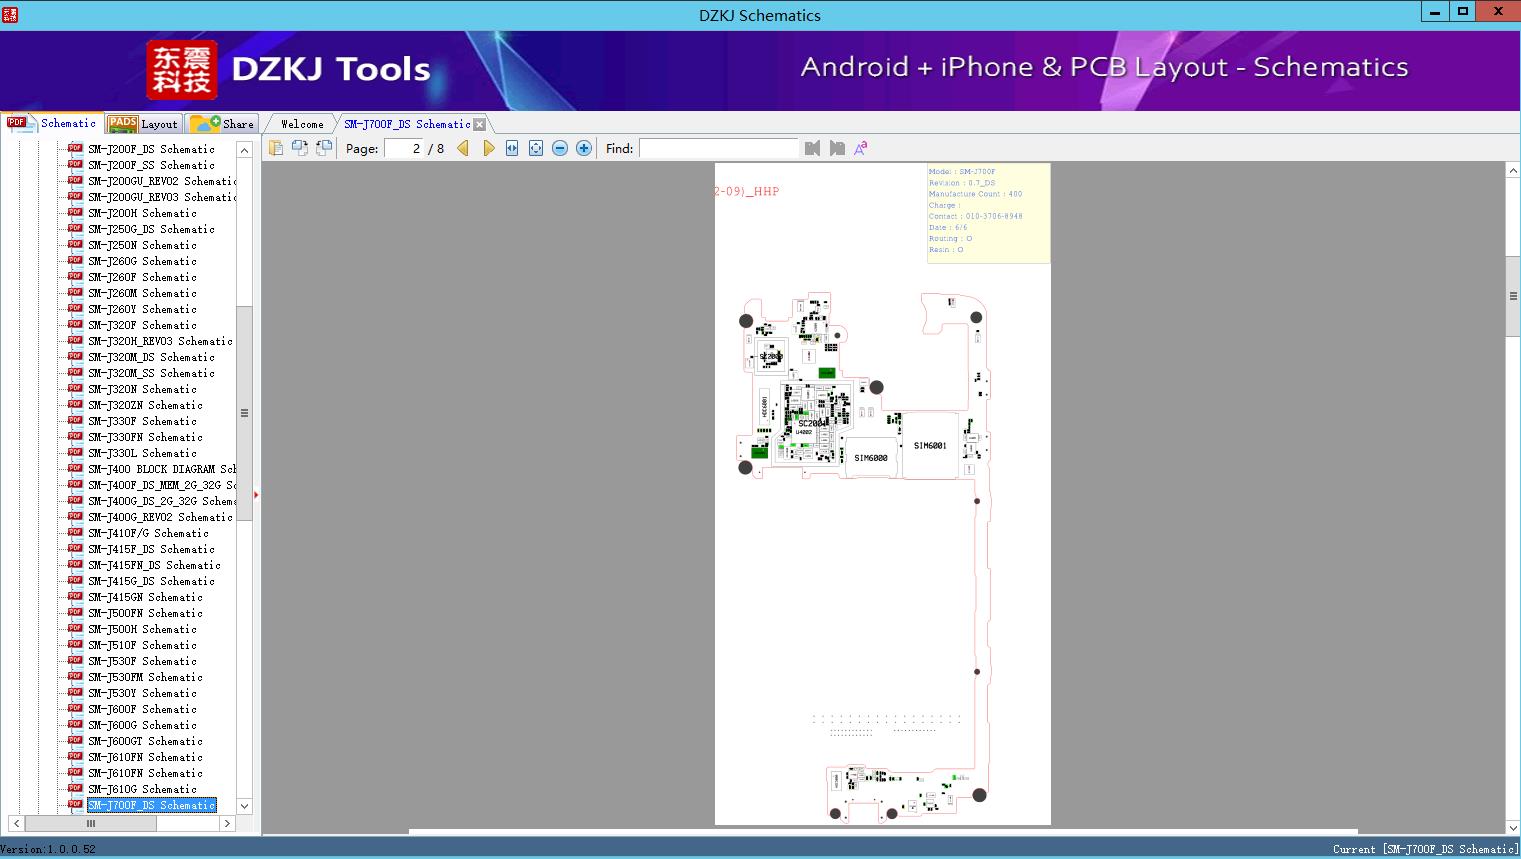Switch to the Schematic side tab
Image resolution: width=1521 pixels, height=859 pixels.
52,123
